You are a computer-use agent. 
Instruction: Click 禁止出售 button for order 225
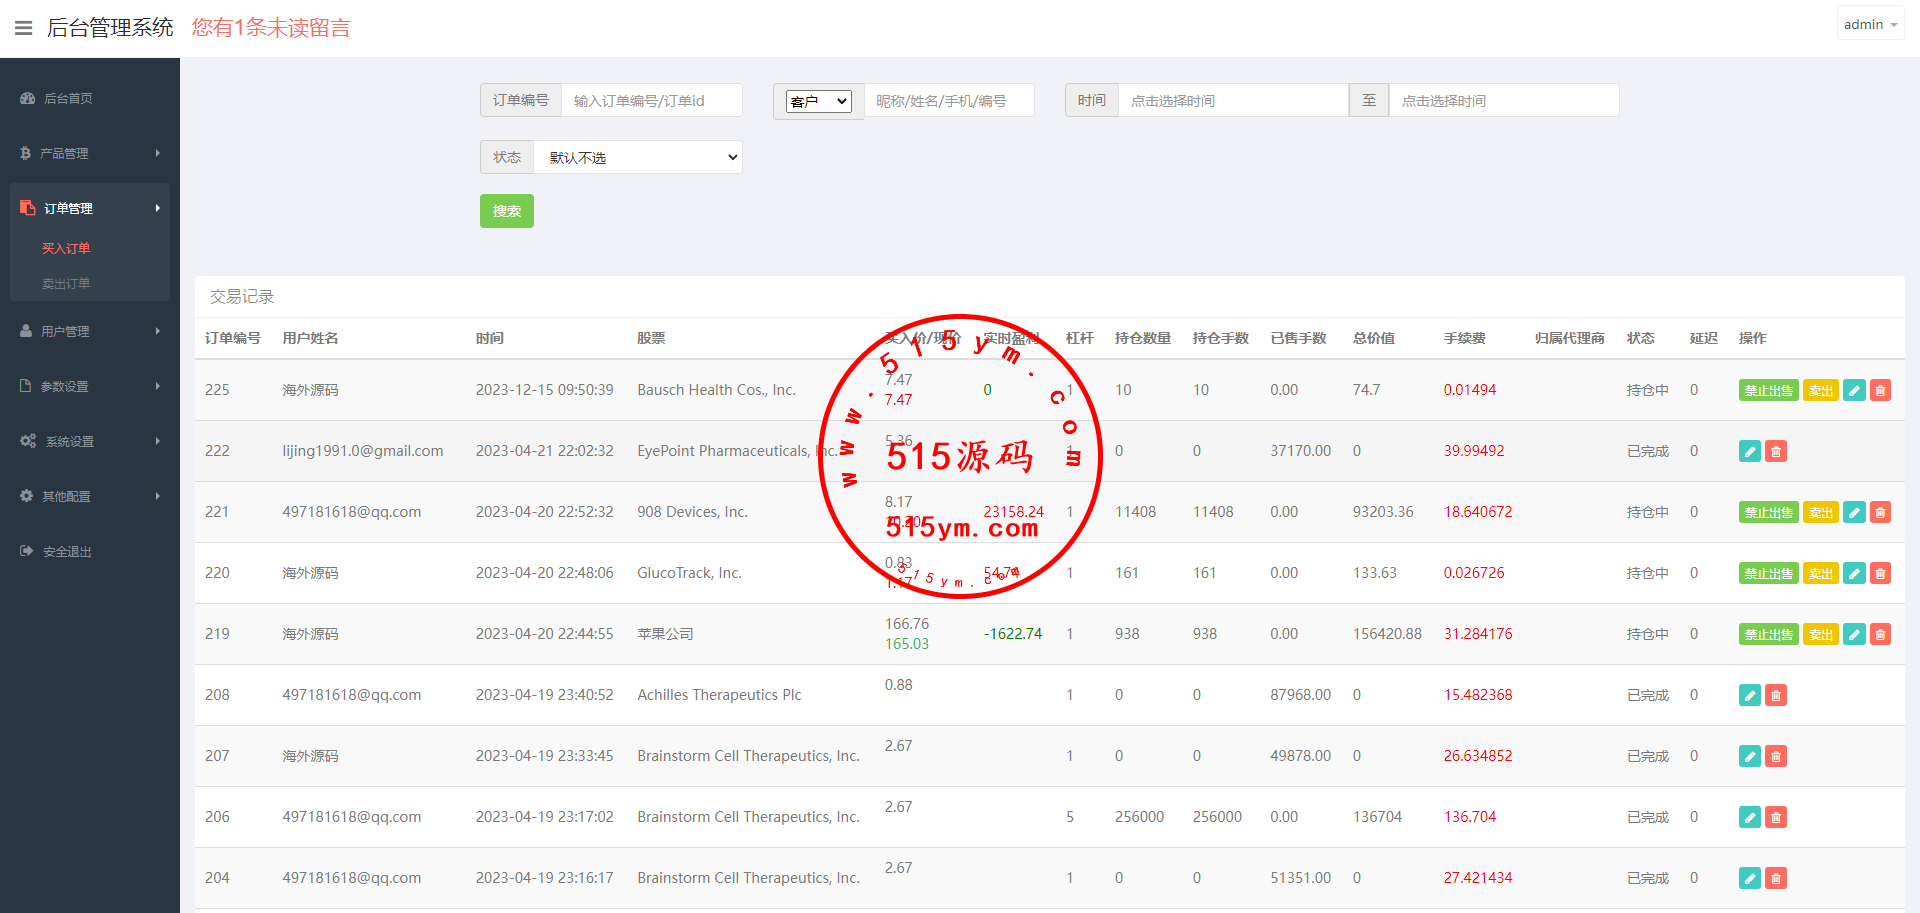coord(1768,391)
